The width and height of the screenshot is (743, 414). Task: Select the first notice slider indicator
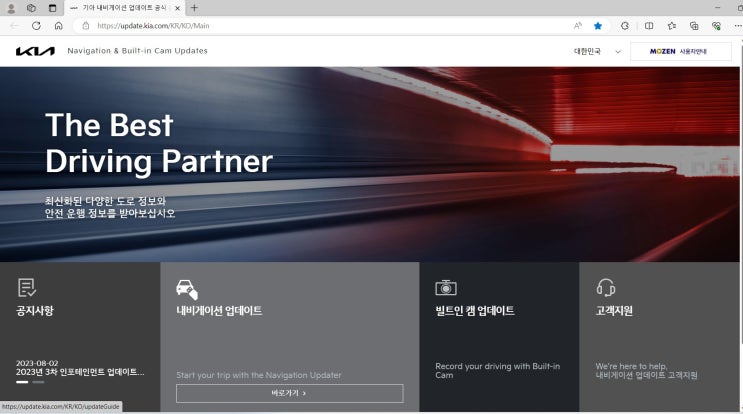pos(22,382)
